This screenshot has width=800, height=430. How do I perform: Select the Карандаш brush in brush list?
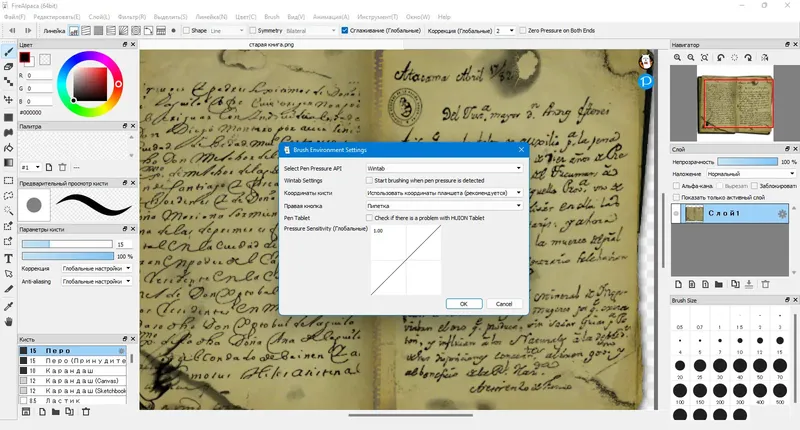(x=72, y=371)
